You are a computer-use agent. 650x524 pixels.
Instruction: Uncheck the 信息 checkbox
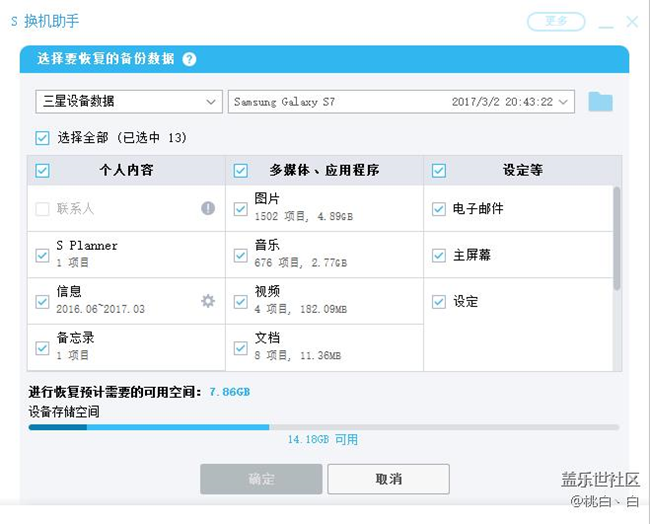coord(42,301)
